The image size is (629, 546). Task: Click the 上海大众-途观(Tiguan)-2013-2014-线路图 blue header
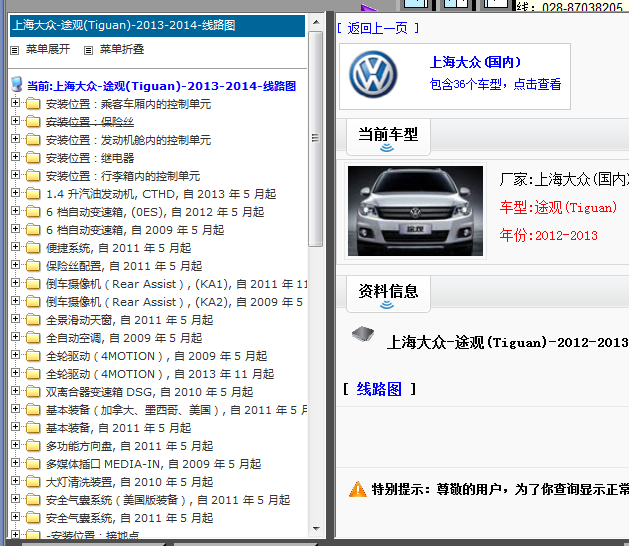click(157, 26)
